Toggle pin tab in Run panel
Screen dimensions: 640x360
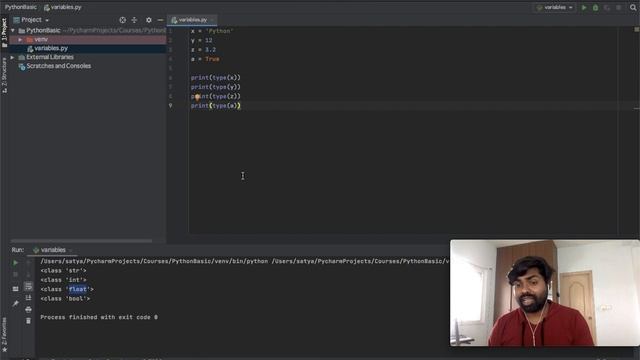[x=16, y=303]
